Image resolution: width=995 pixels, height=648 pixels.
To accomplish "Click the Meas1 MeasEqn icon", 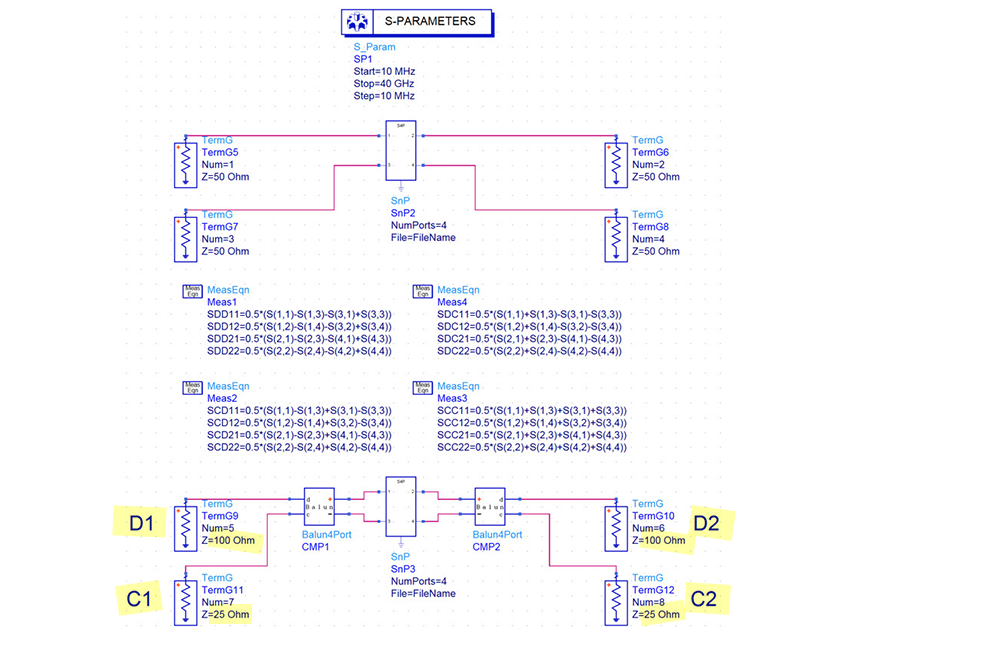I will (x=192, y=291).
